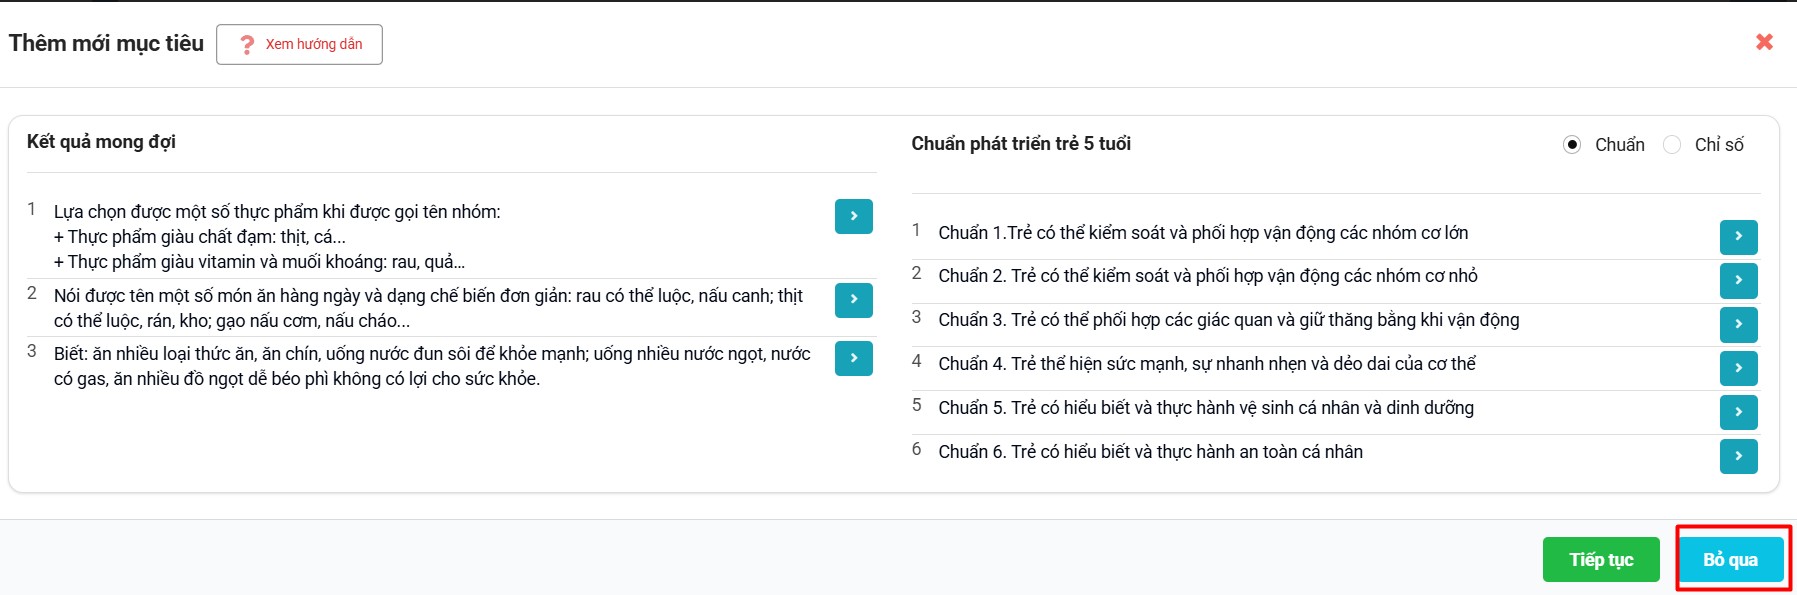Click the 'Chuẩn 6' an toàn cá nhân row text
The image size is (1797, 595).
[1150, 452]
